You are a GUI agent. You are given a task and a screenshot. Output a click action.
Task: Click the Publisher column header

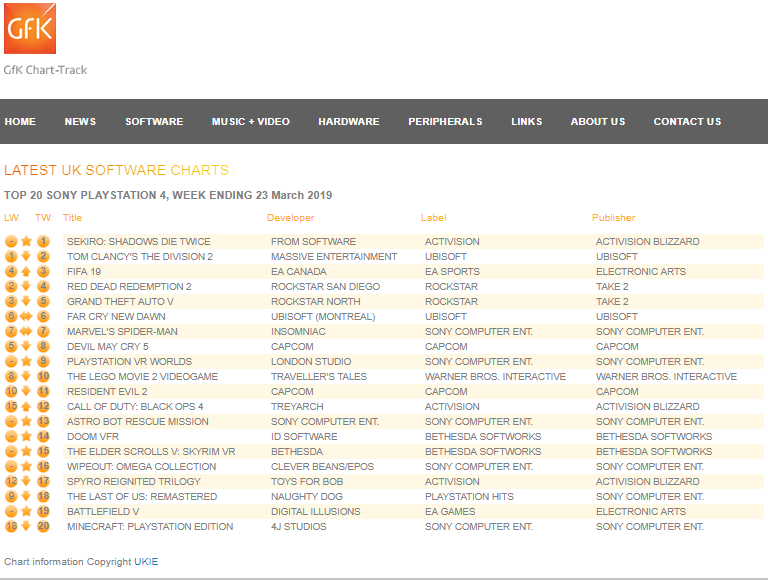613,218
